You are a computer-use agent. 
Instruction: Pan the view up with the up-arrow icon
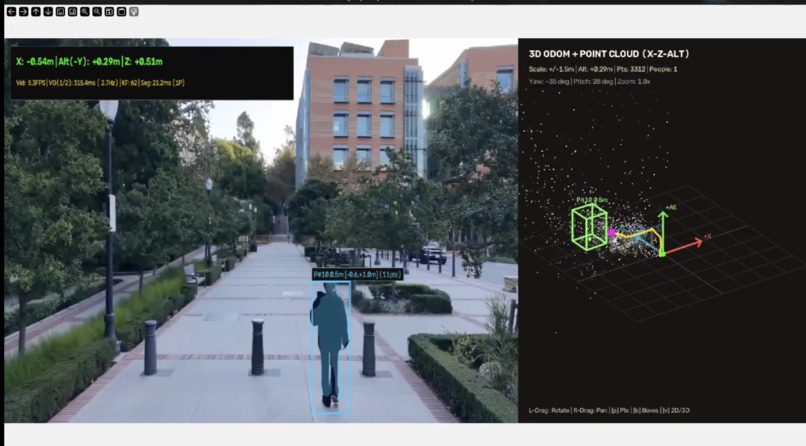click(x=36, y=11)
